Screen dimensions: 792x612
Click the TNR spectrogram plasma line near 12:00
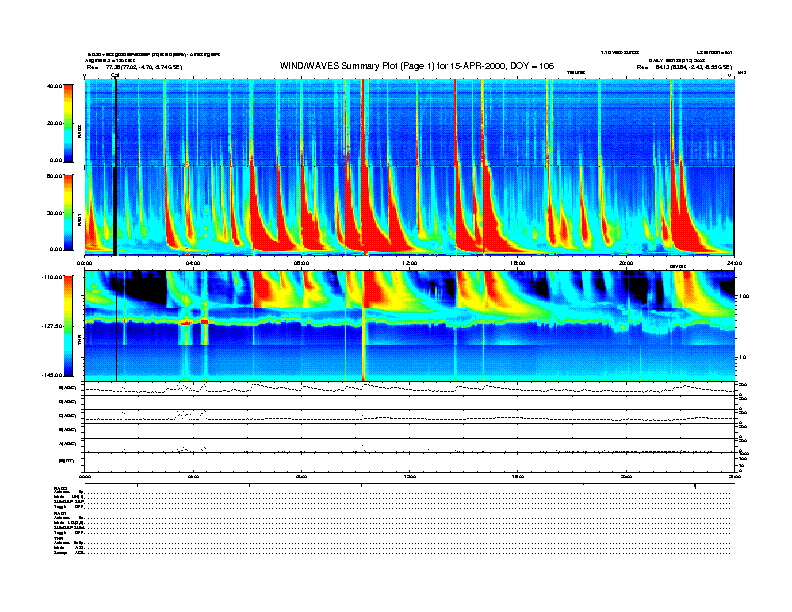pos(410,321)
